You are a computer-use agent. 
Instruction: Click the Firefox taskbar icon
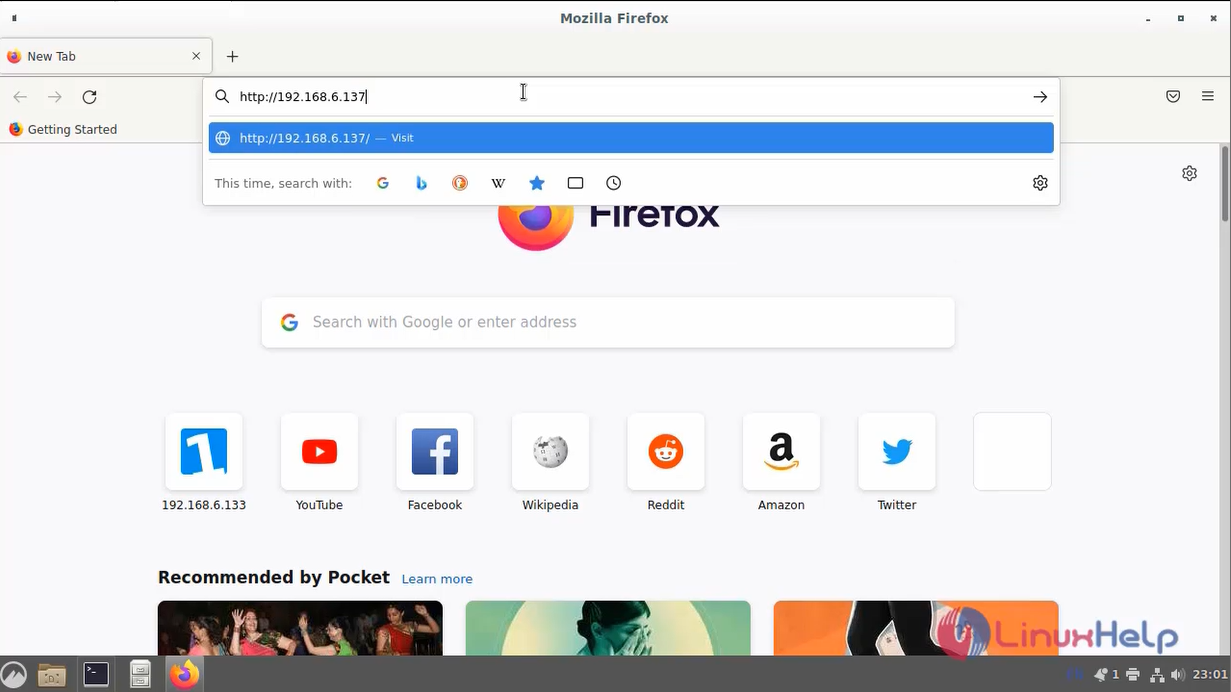pyautogui.click(x=184, y=675)
